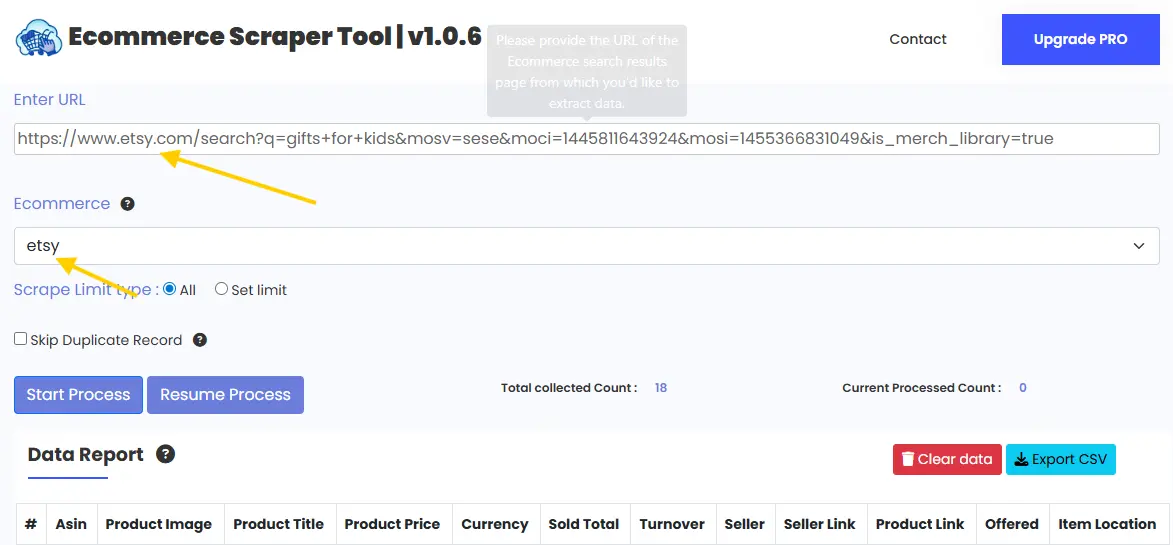1173x545 pixels.
Task: Enable the Skip Duplicate Record checkbox
Action: click(21, 339)
